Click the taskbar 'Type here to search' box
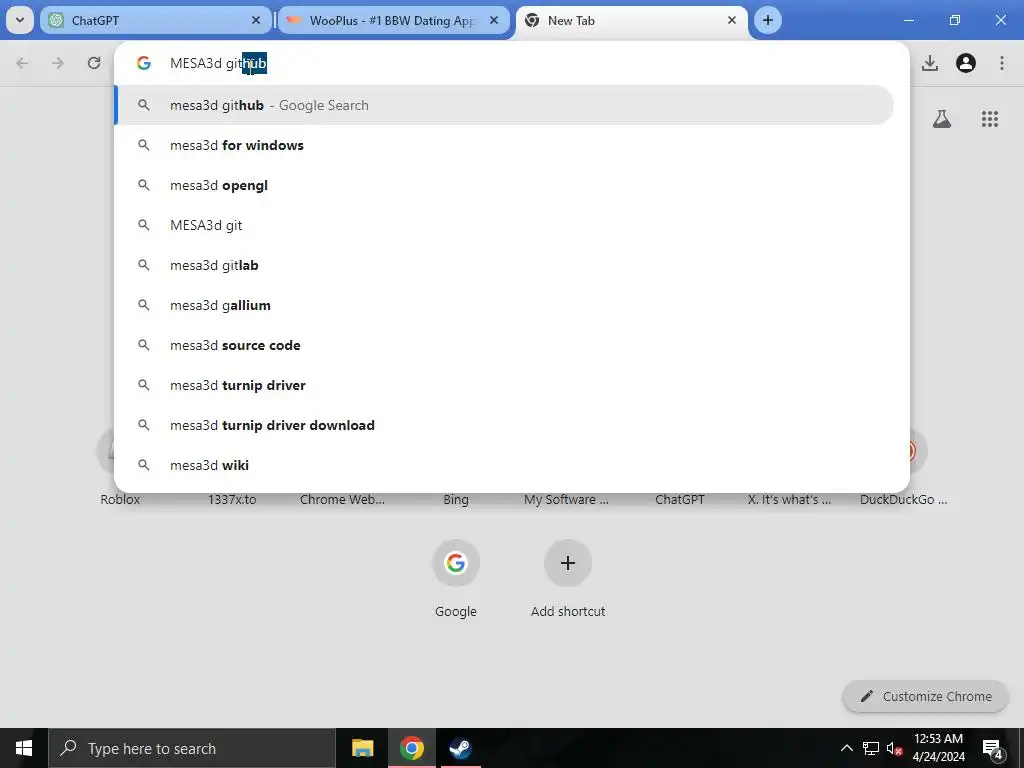 (192, 748)
